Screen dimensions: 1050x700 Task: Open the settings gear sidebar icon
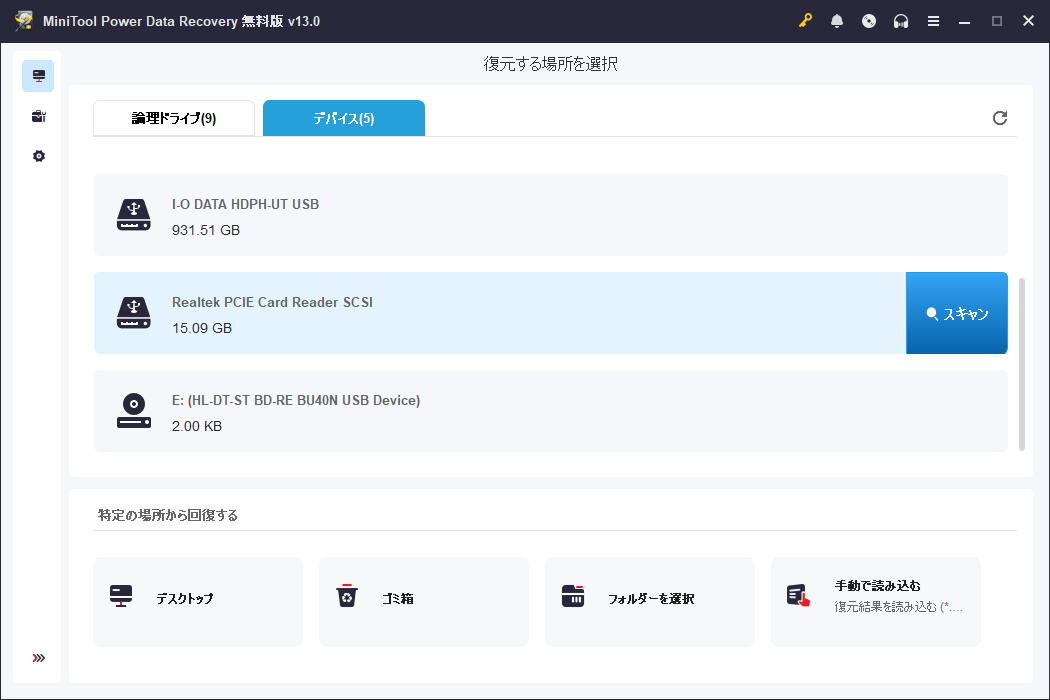[38, 156]
